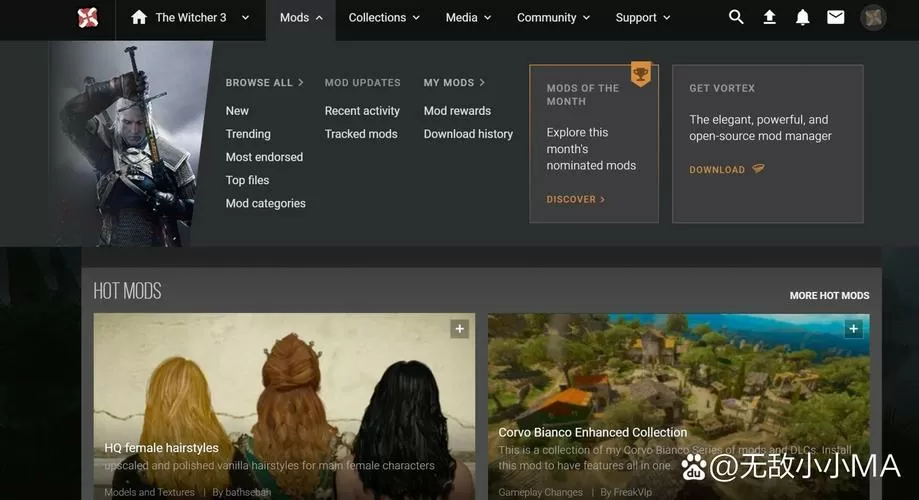This screenshot has height=500, width=919.
Task: Collapse the Mods menu
Action: [x=301, y=18]
